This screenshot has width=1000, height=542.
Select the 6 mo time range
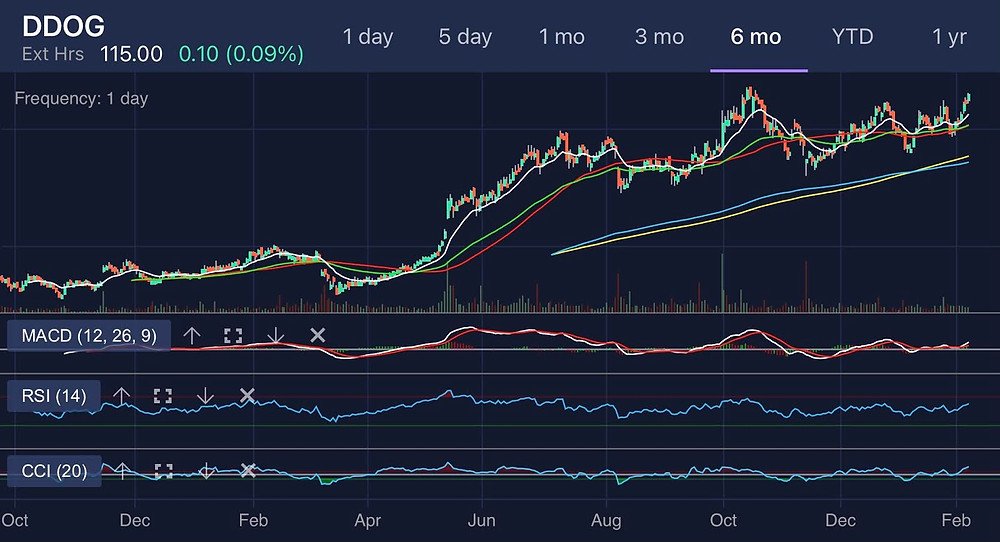[x=756, y=37]
